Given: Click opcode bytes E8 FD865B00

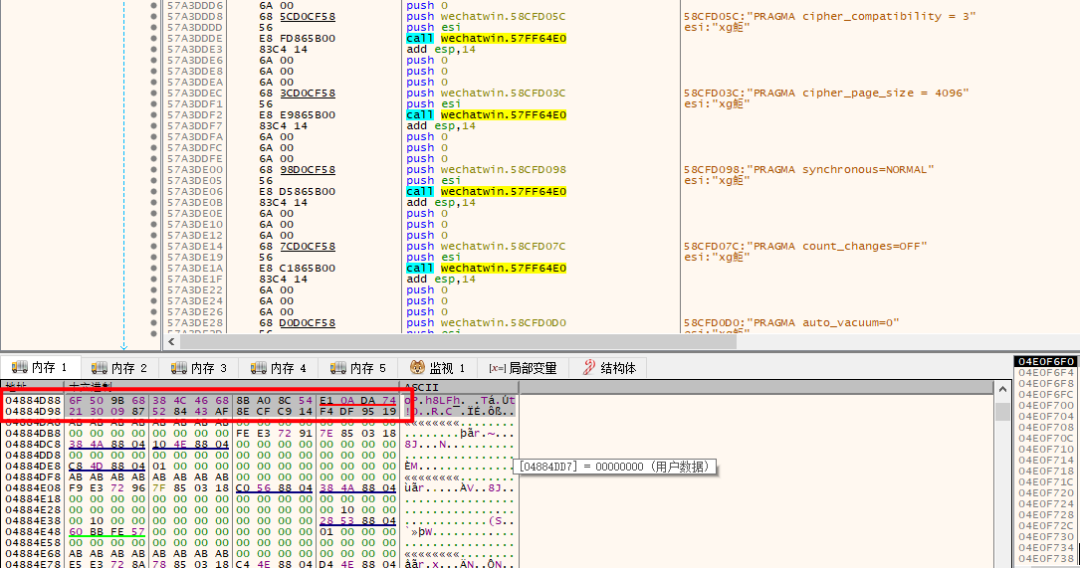Looking at the screenshot, I should tap(297, 39).
